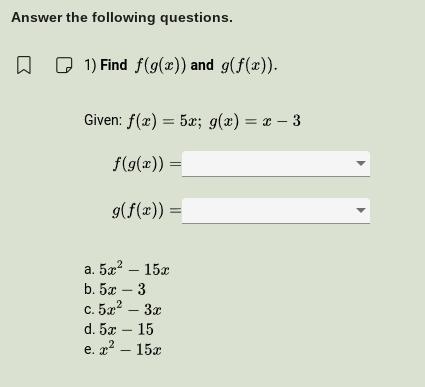Select answer choice d. 5x − 15
The width and height of the screenshot is (425, 387).
[x=119, y=329]
